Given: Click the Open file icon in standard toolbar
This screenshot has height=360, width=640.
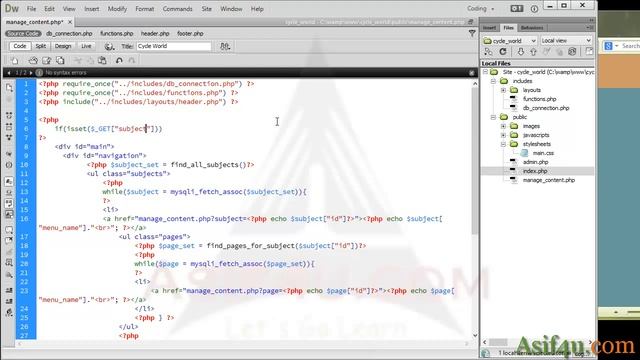Looking at the screenshot, I should [33, 60].
